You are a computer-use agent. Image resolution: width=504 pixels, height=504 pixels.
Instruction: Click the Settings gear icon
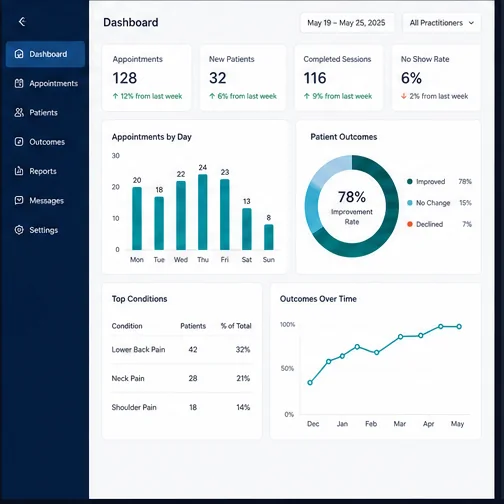click(x=19, y=230)
